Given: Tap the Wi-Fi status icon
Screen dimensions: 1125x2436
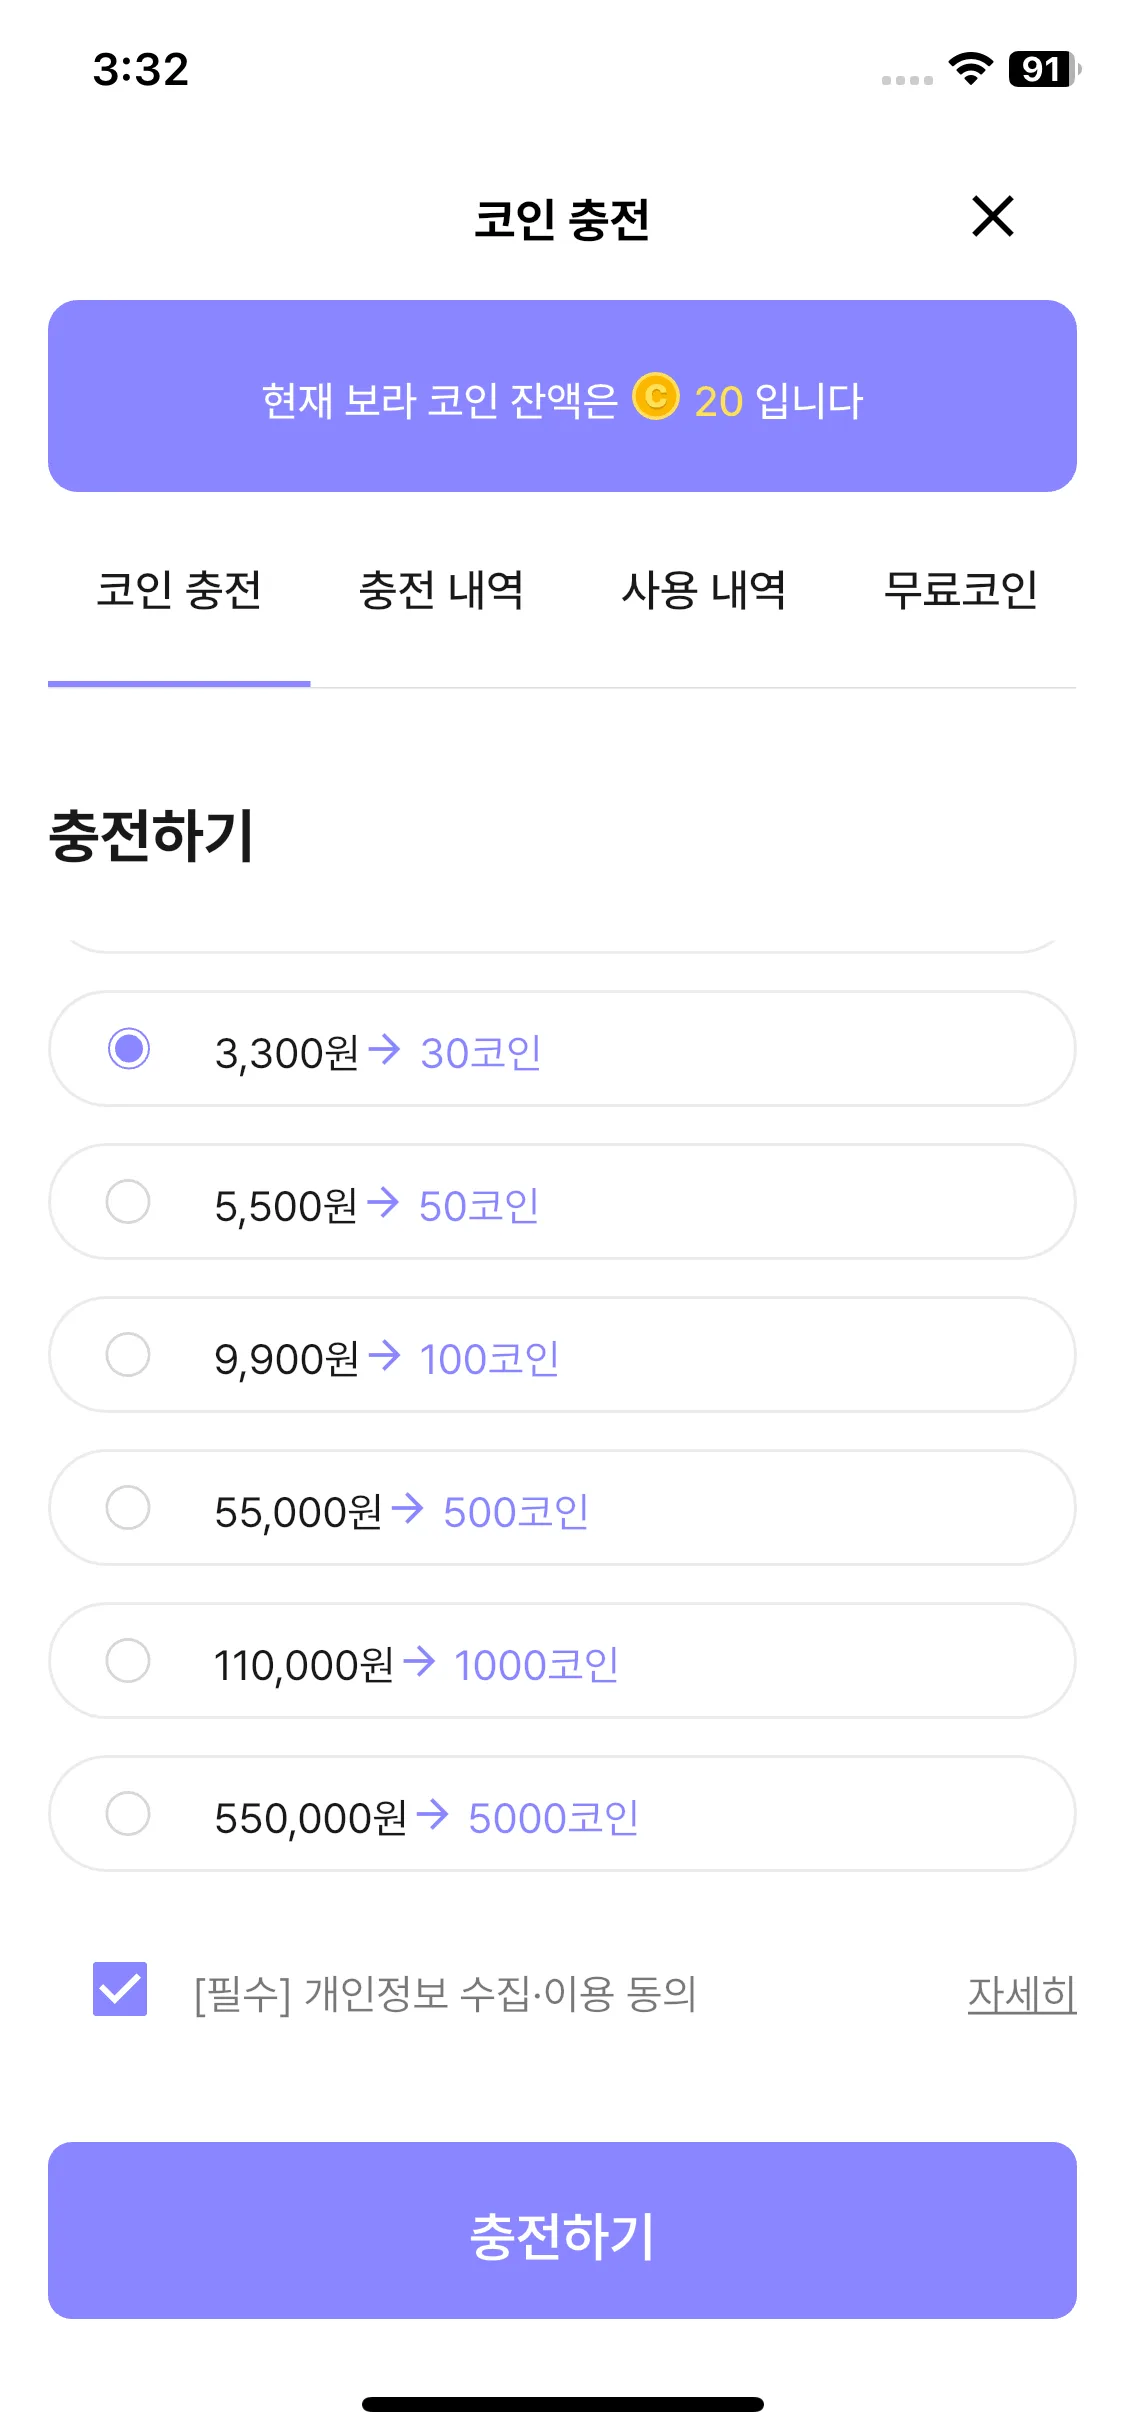Looking at the screenshot, I should tap(970, 68).
